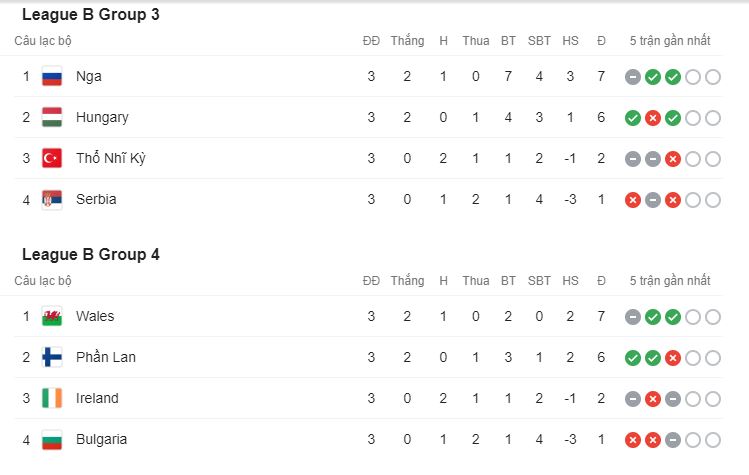Click the Turkey flag icon beside Thổ Nhĩ Kỳ
749x475 pixels.
[52, 159]
